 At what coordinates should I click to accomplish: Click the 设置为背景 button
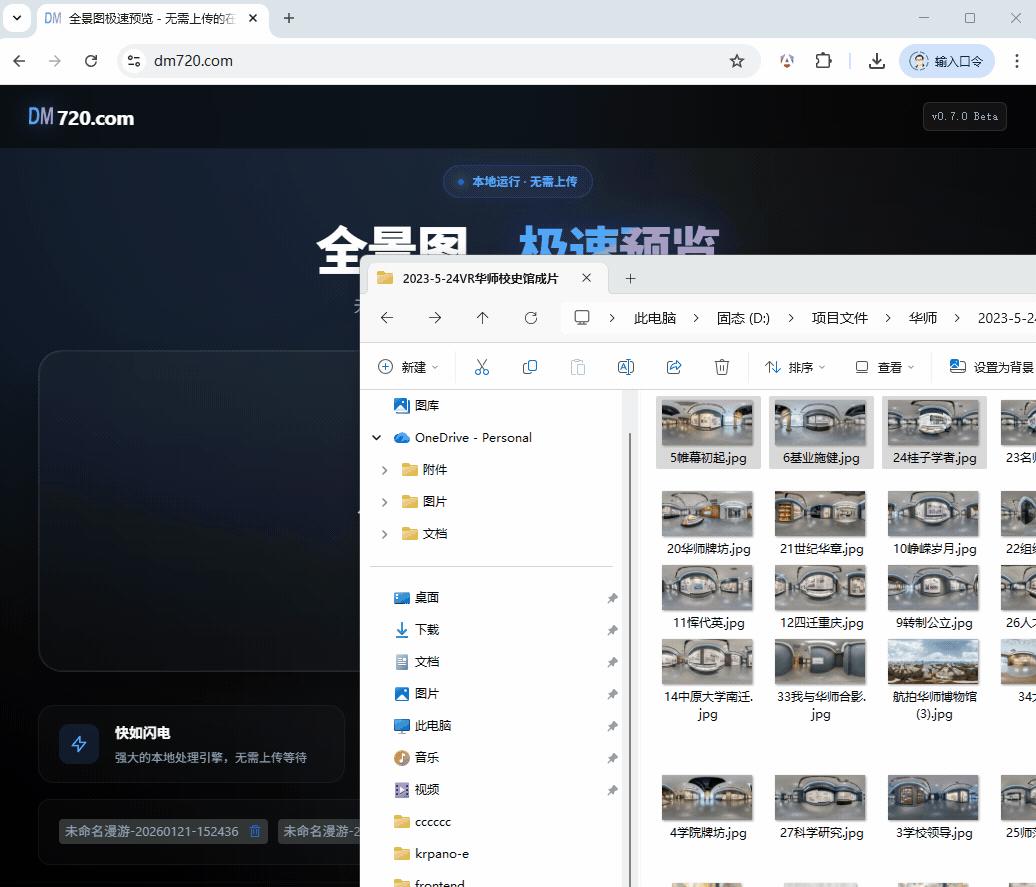tap(992, 367)
